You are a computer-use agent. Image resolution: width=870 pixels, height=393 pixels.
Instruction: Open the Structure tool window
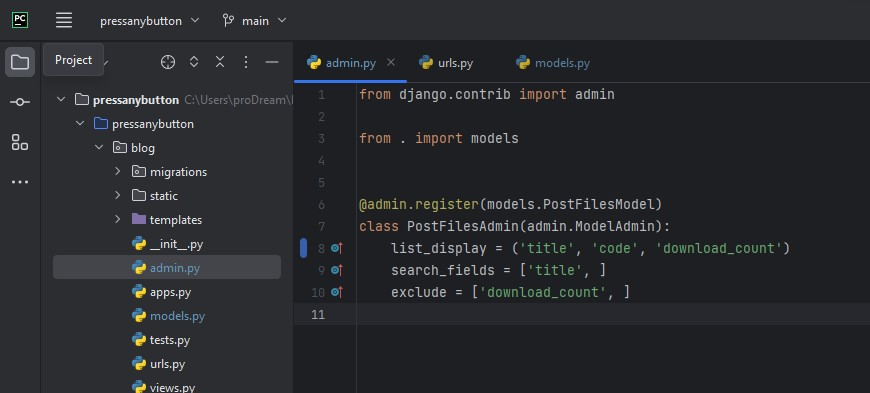coord(20,142)
